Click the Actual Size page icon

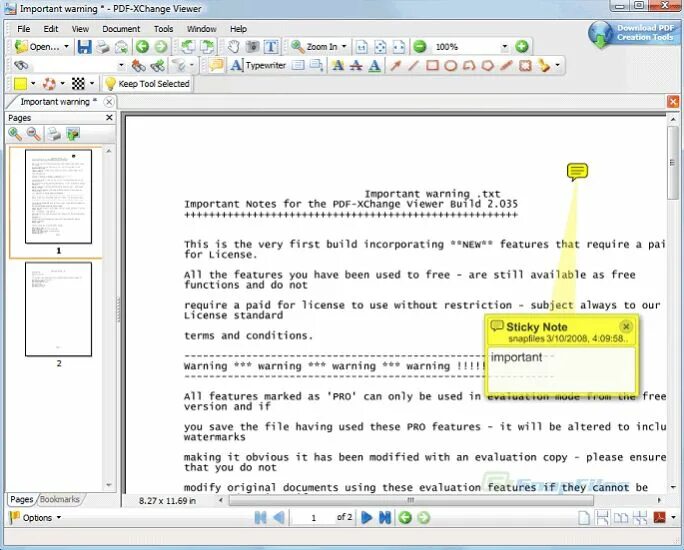[362, 47]
